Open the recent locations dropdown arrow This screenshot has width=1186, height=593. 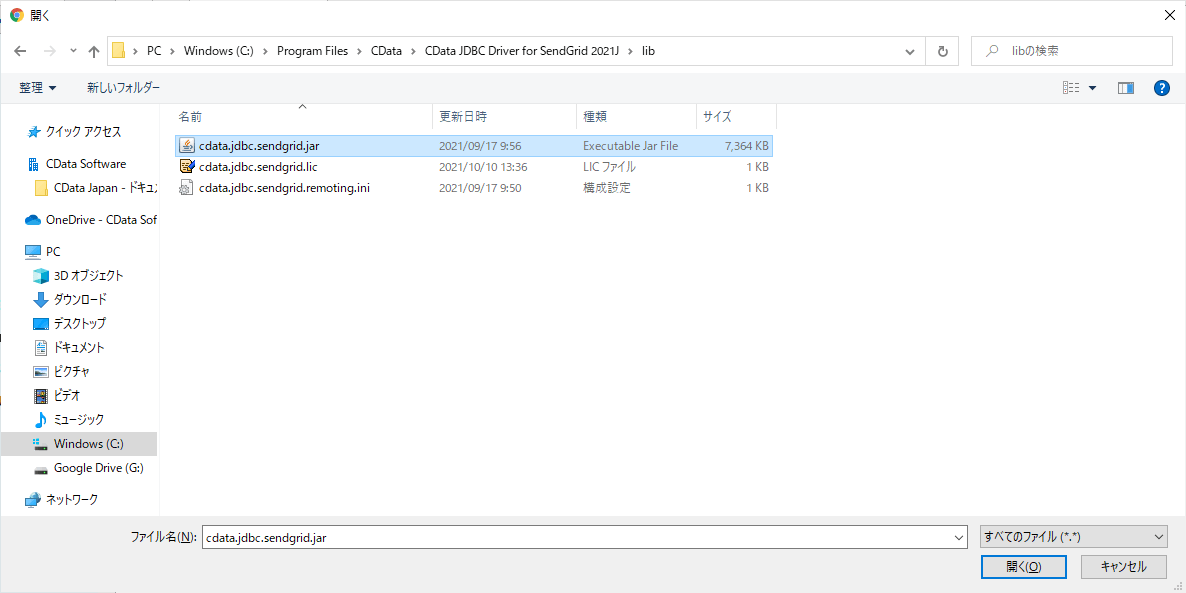click(x=73, y=51)
